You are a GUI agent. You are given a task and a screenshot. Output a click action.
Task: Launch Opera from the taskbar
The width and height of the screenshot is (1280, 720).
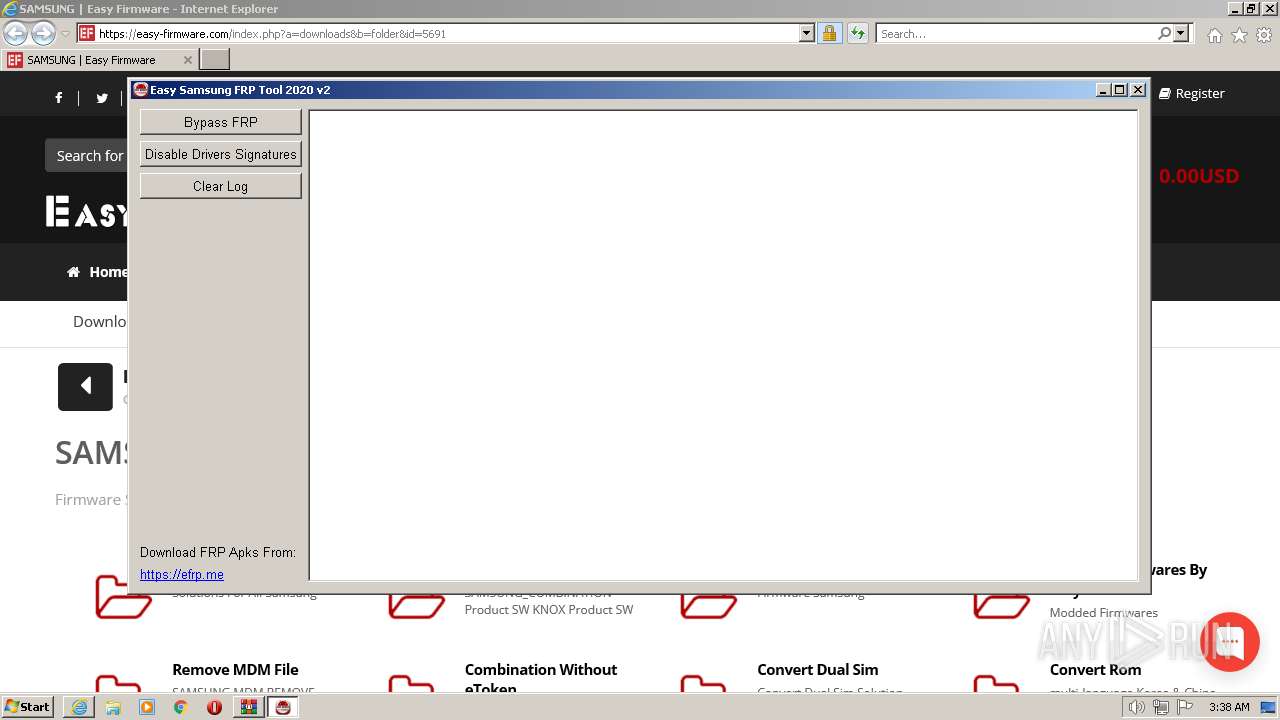[214, 707]
